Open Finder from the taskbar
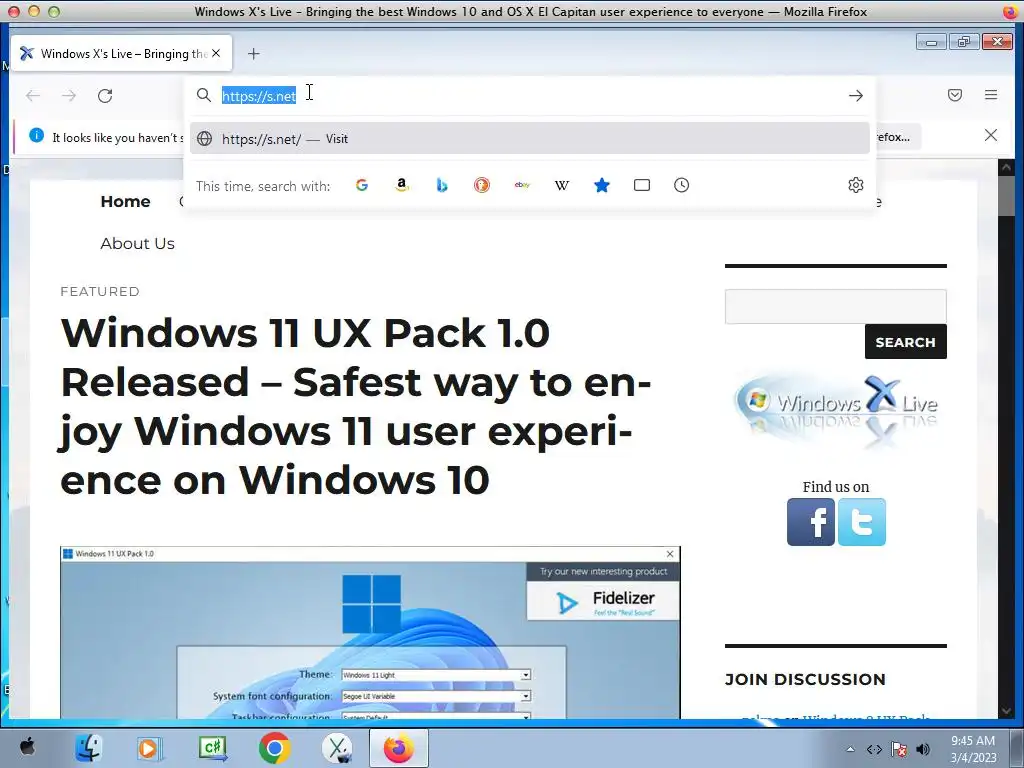This screenshot has width=1024, height=768. click(x=88, y=748)
